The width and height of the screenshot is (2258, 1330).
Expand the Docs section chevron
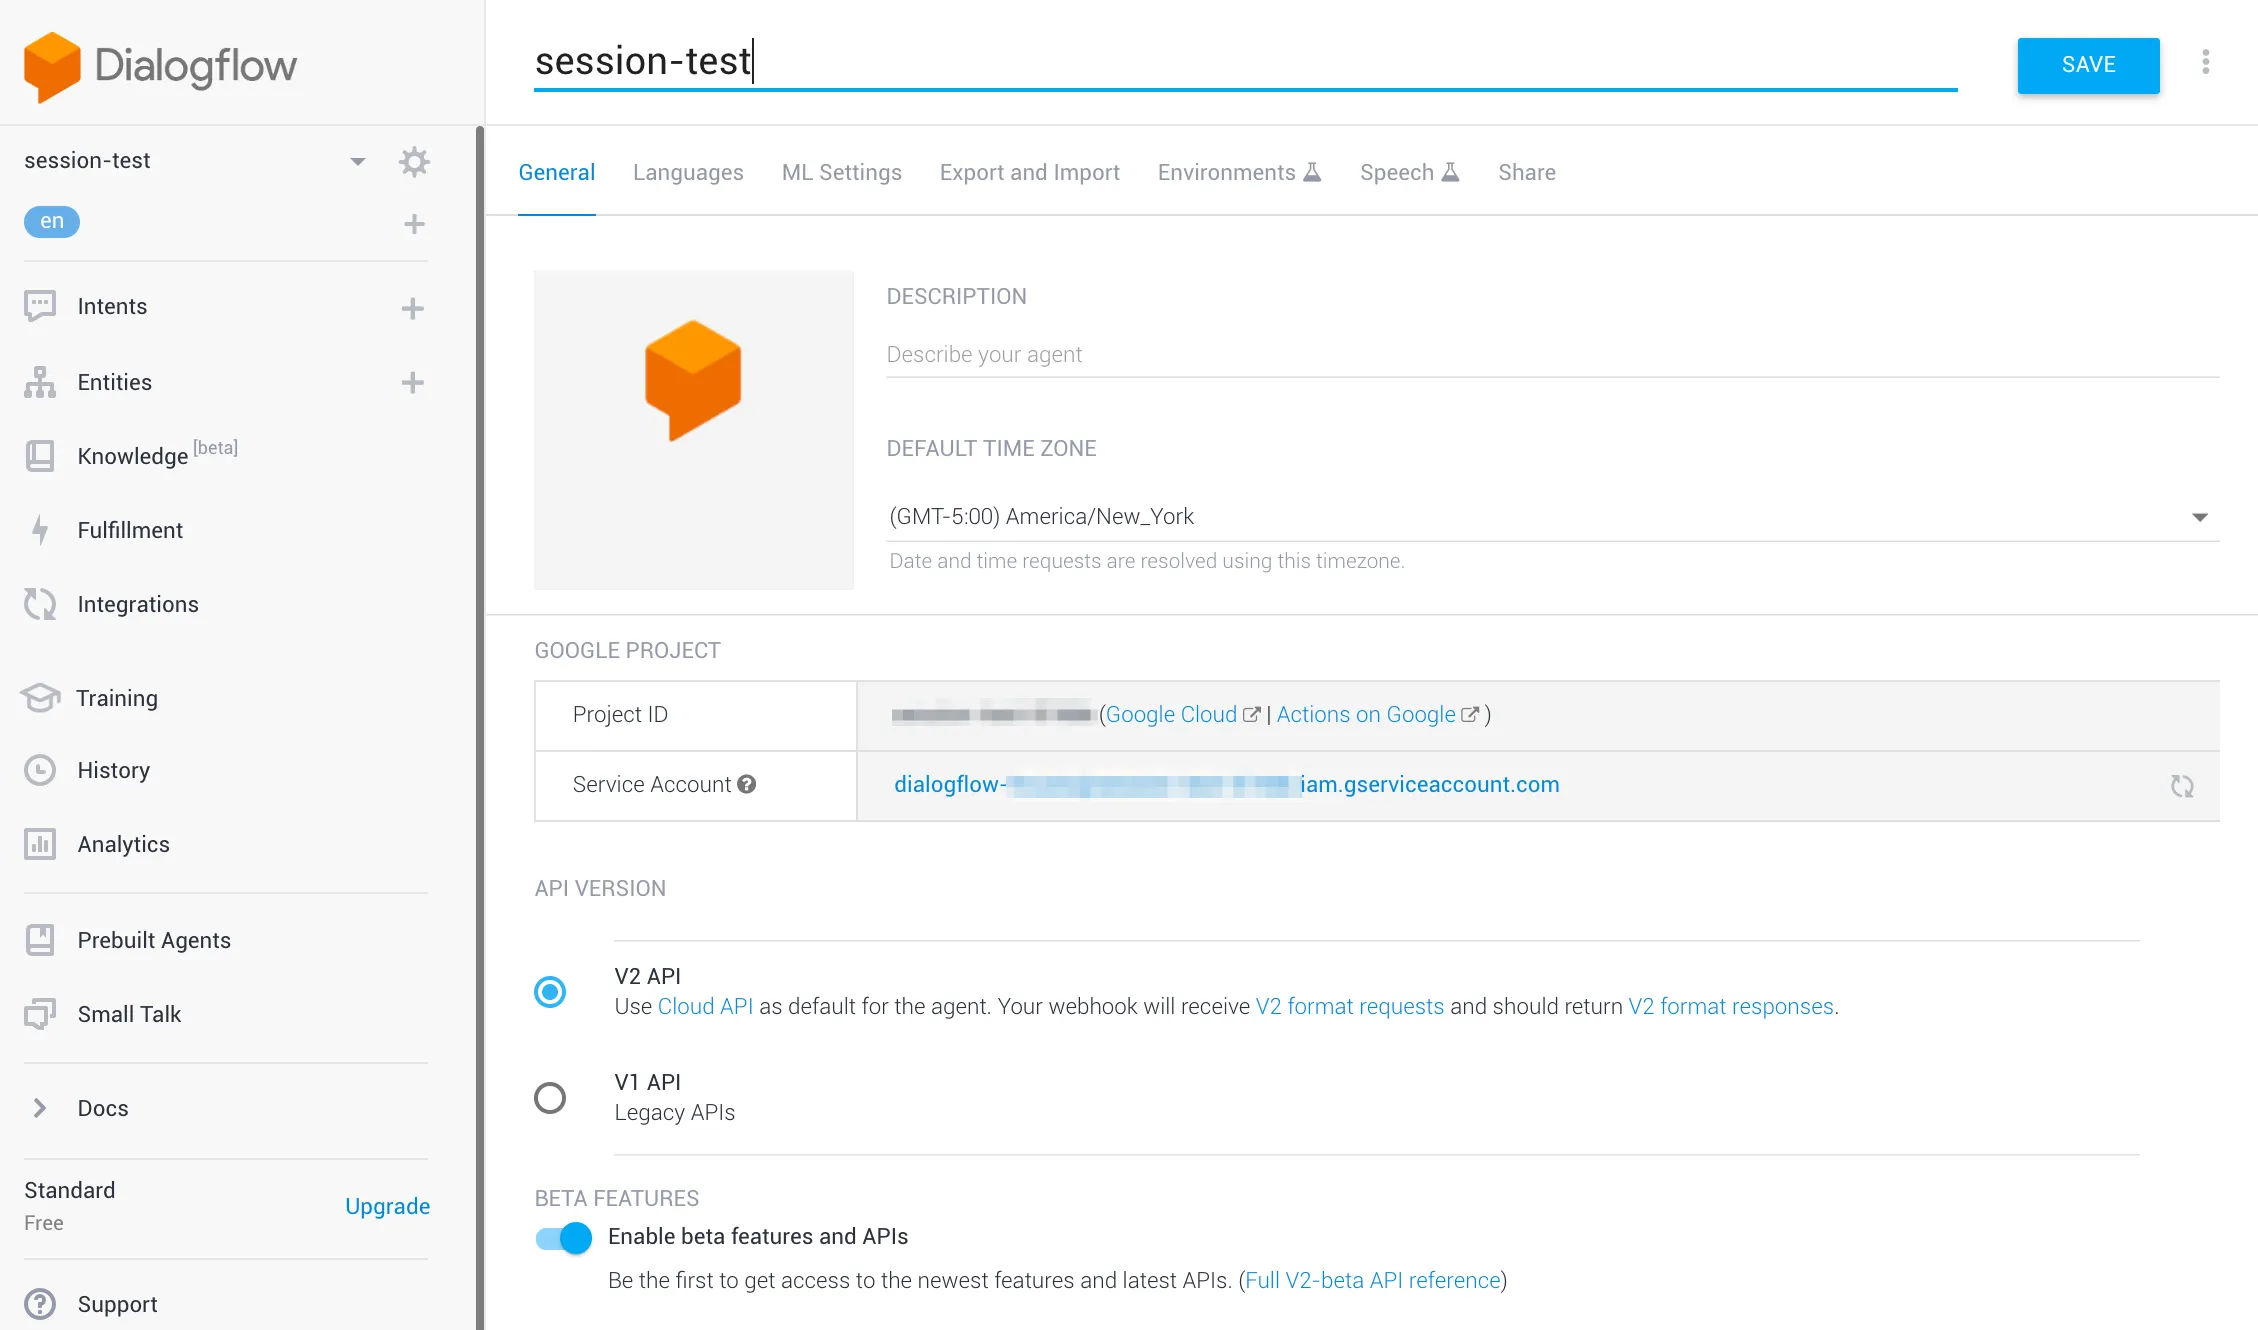[40, 1108]
